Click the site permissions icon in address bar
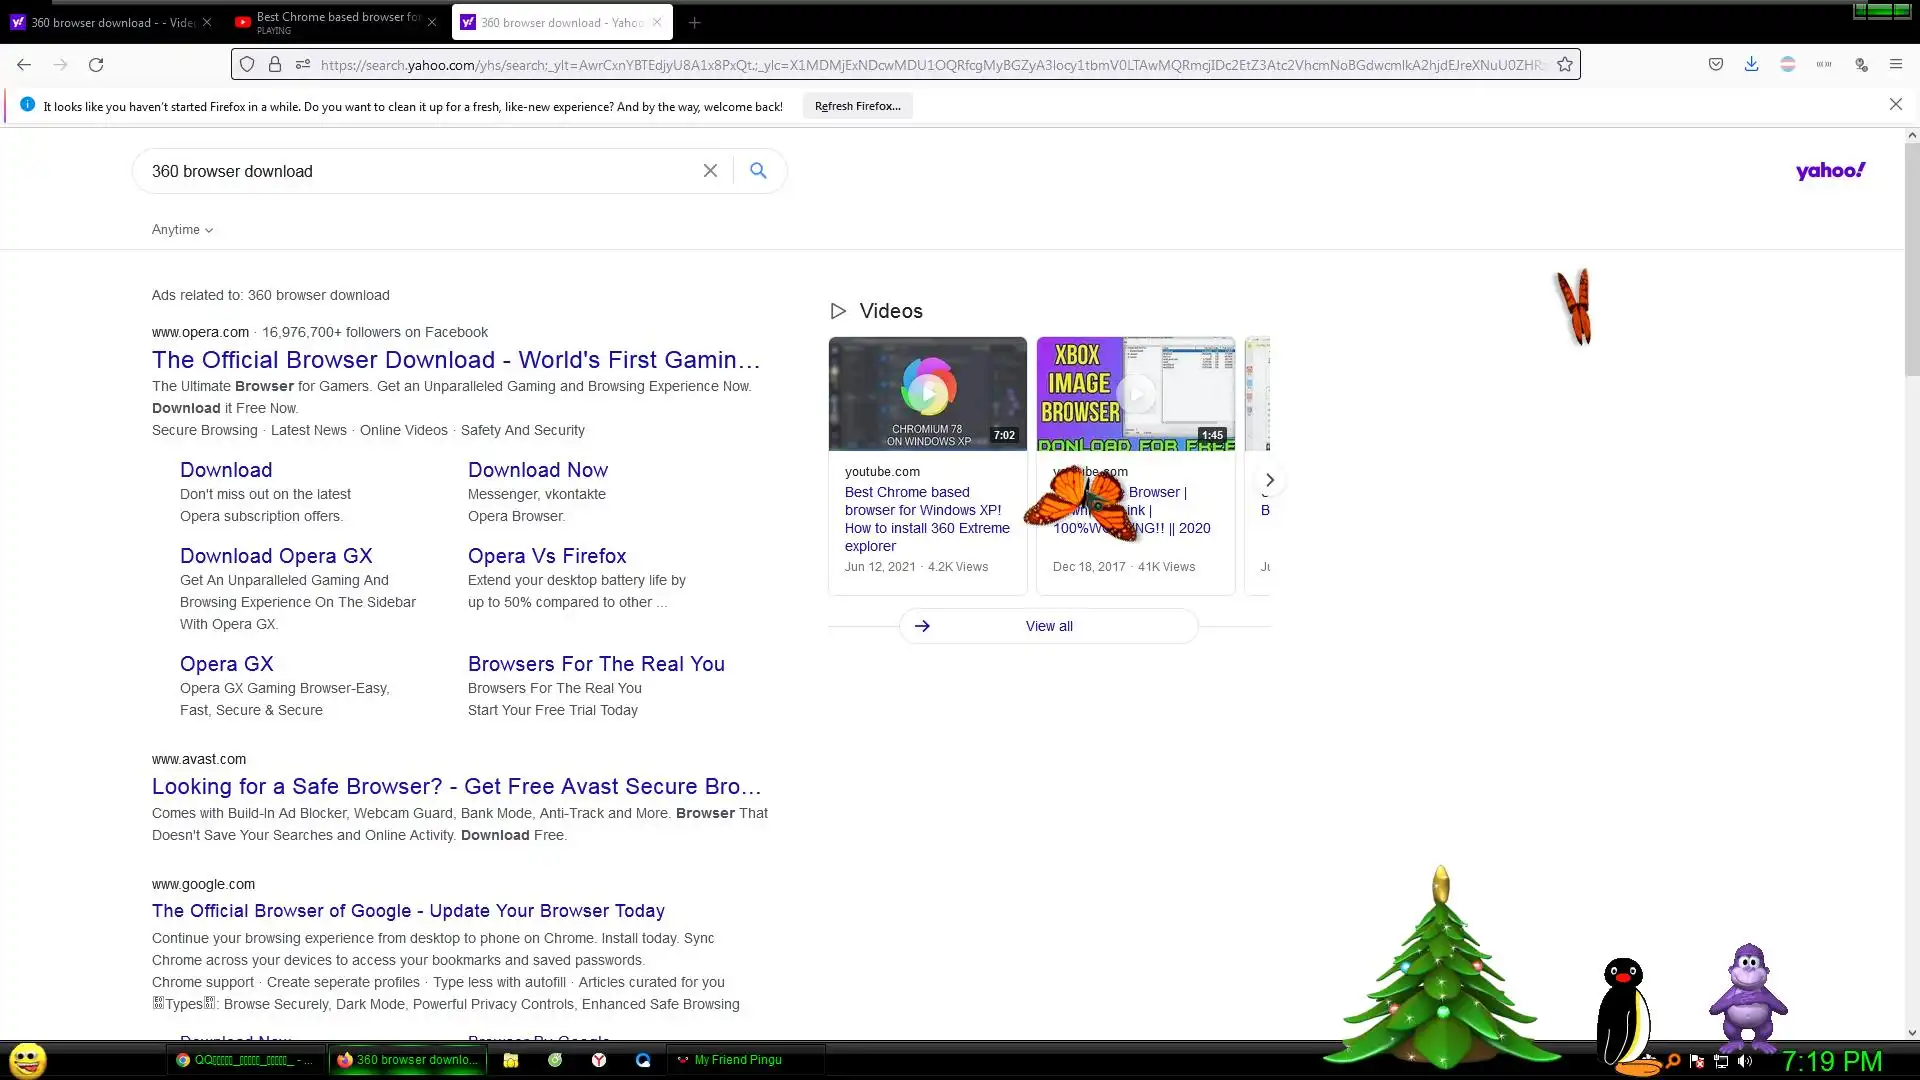The width and height of the screenshot is (1920, 1080). point(303,64)
